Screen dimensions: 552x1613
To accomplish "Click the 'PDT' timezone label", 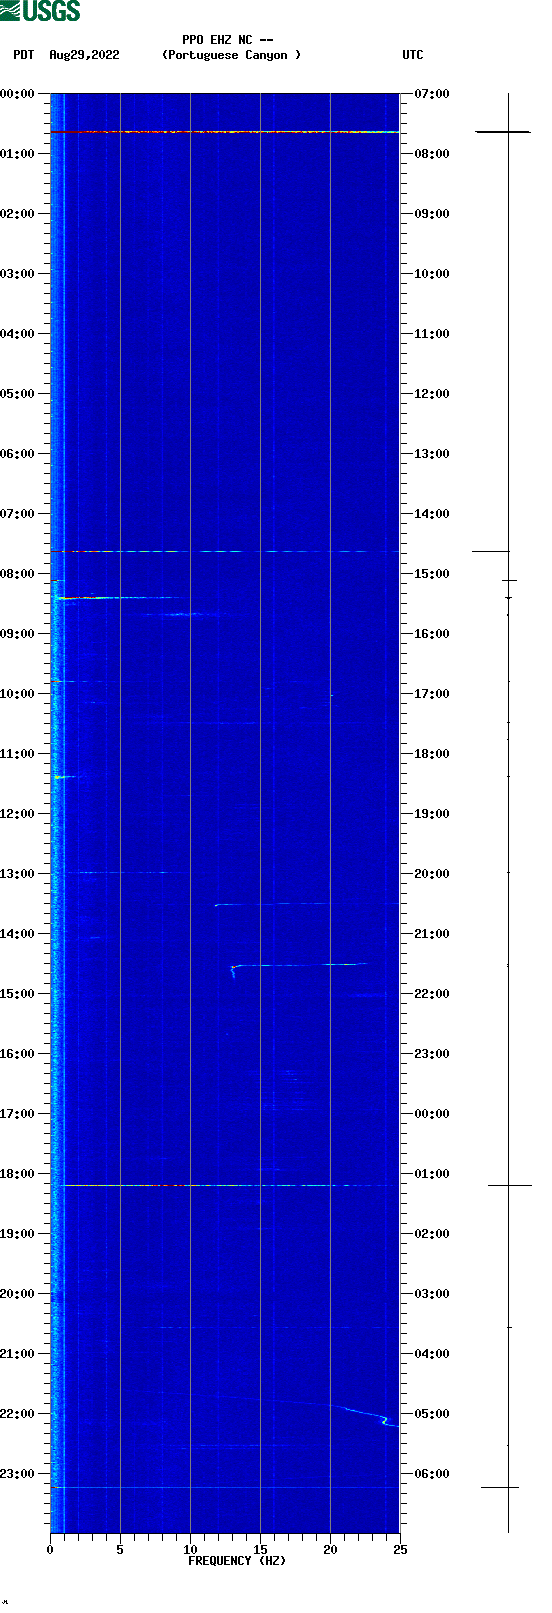I will point(23,55).
